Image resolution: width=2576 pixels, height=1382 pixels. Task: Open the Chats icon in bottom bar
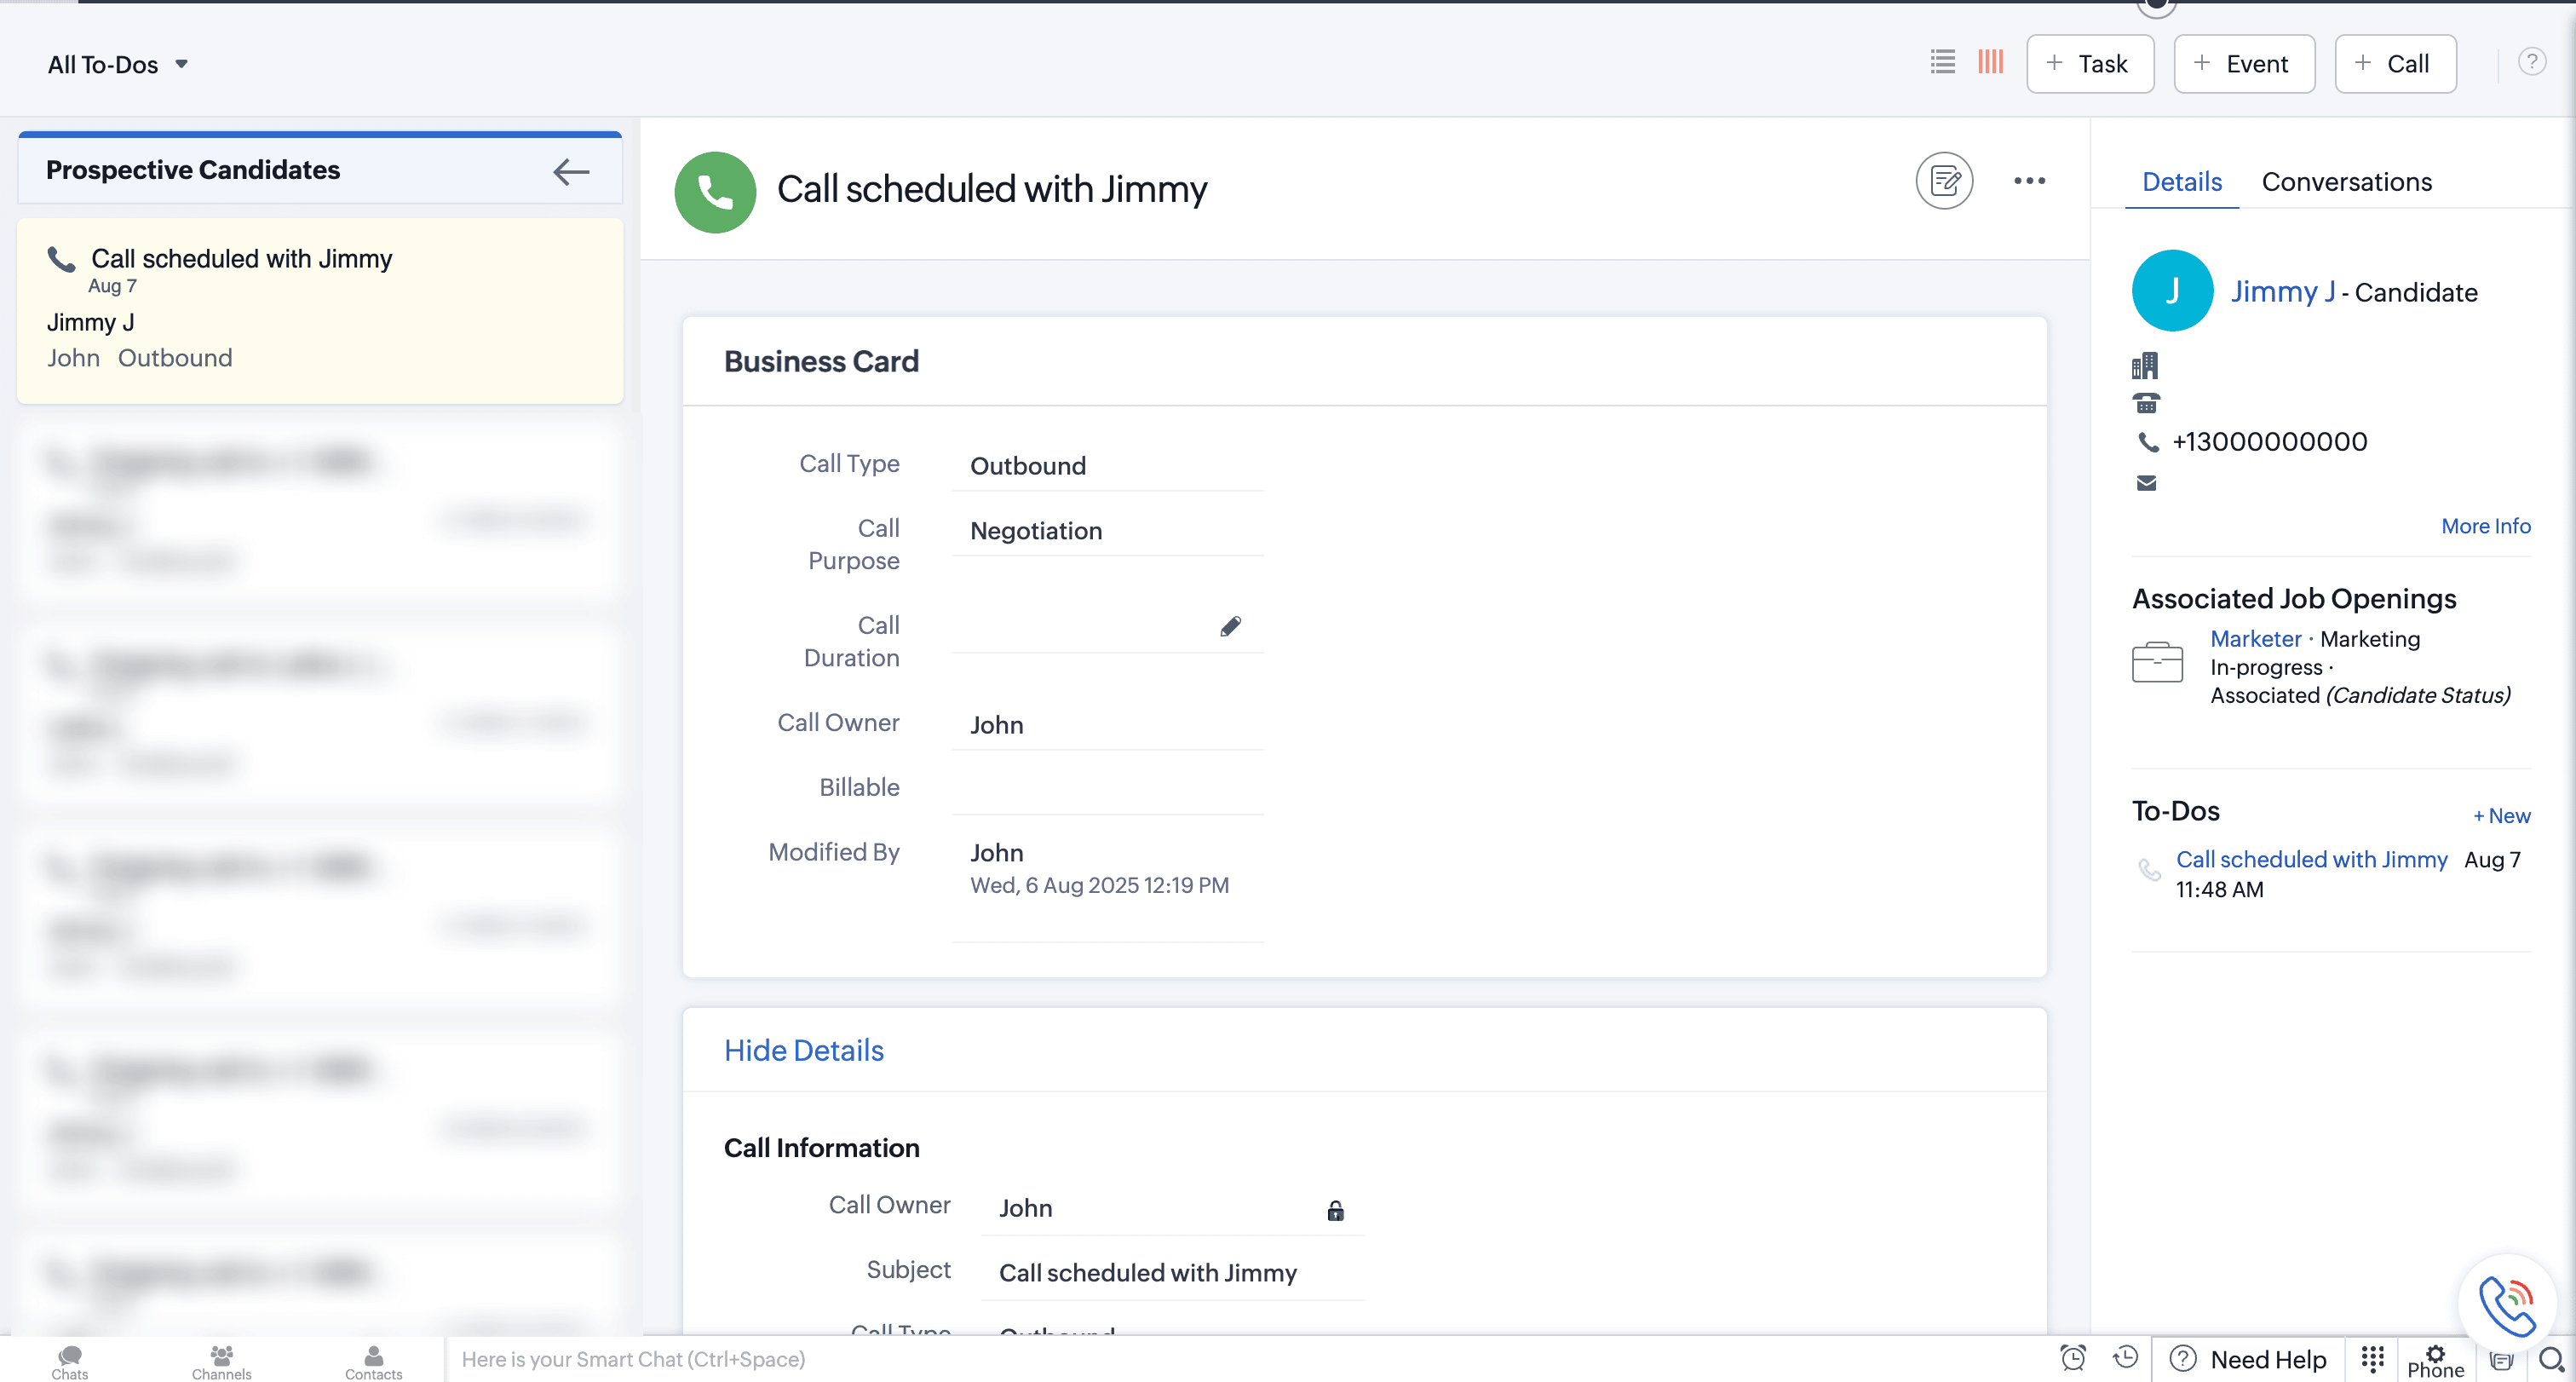(x=70, y=1361)
